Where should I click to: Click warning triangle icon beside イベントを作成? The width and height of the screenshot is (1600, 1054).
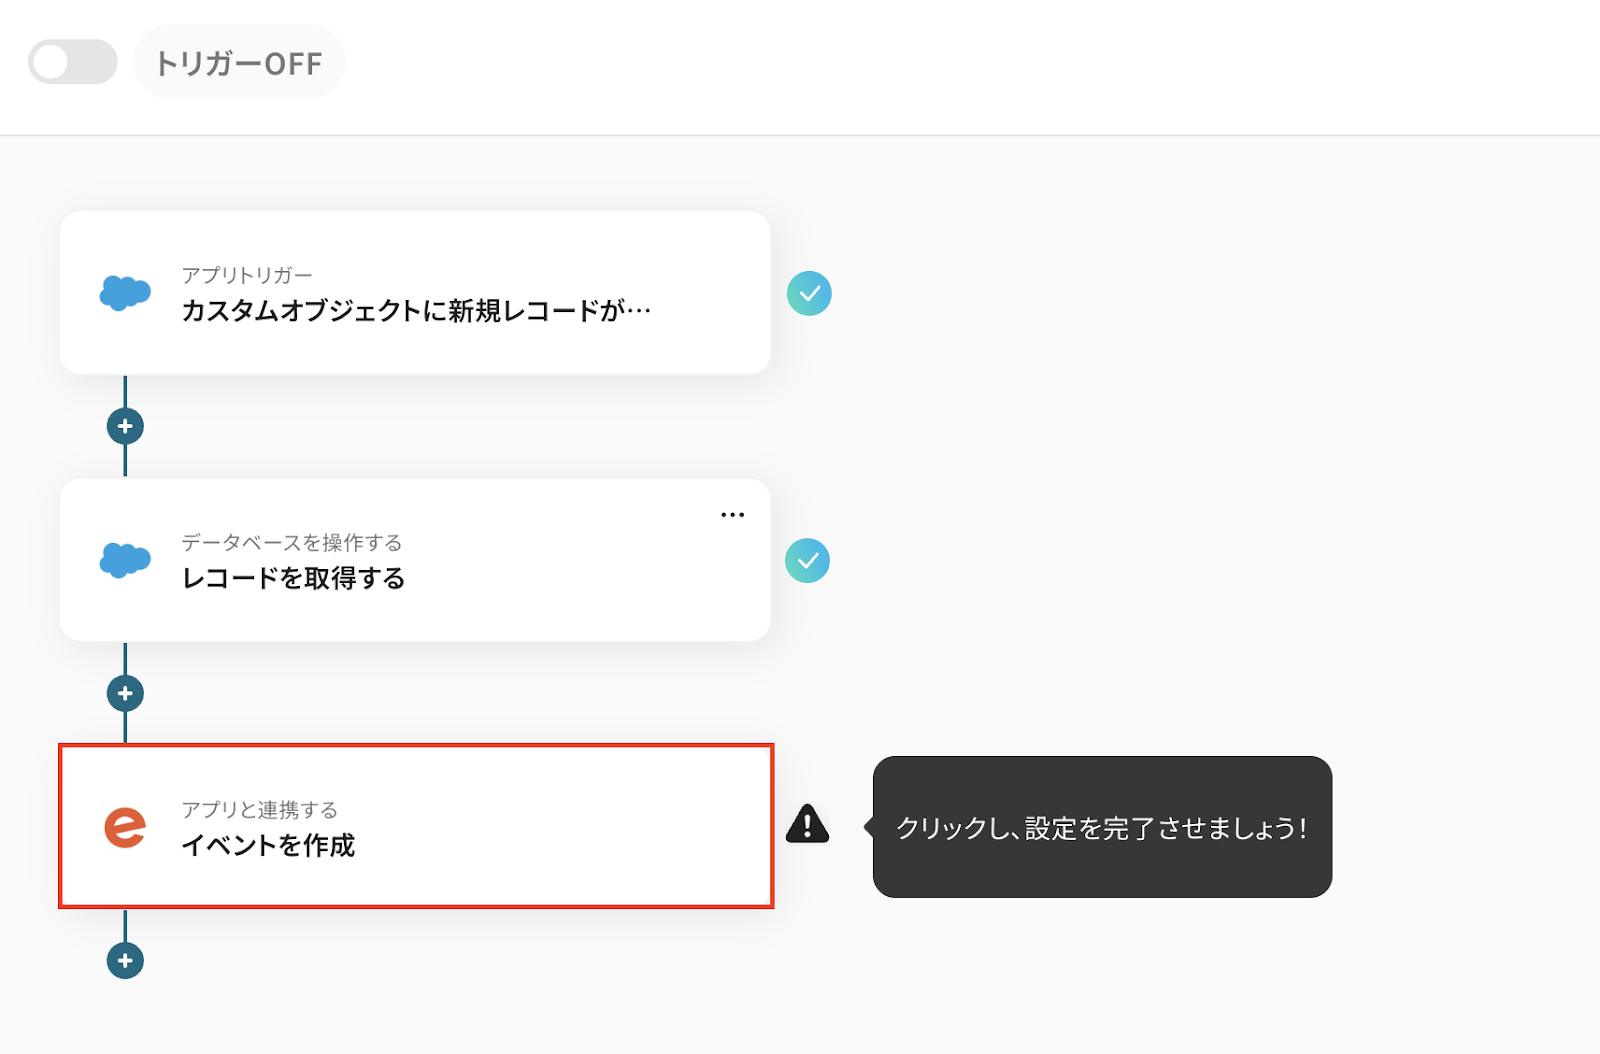807,825
